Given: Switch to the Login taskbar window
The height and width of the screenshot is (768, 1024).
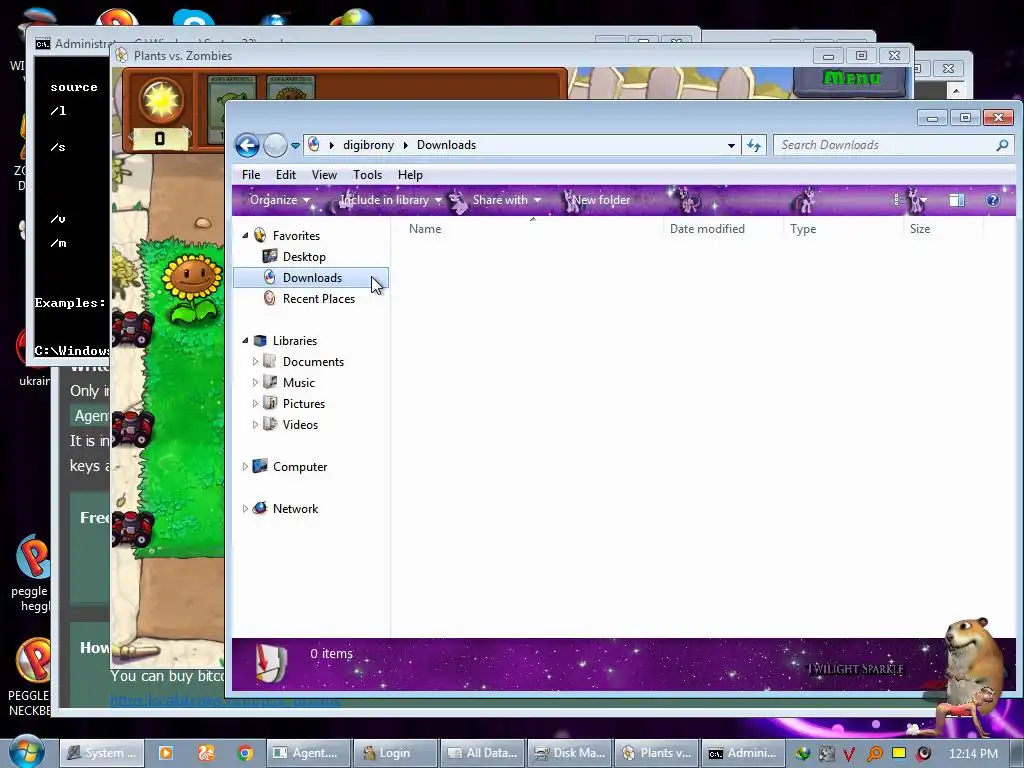Looking at the screenshot, I should click(396, 753).
